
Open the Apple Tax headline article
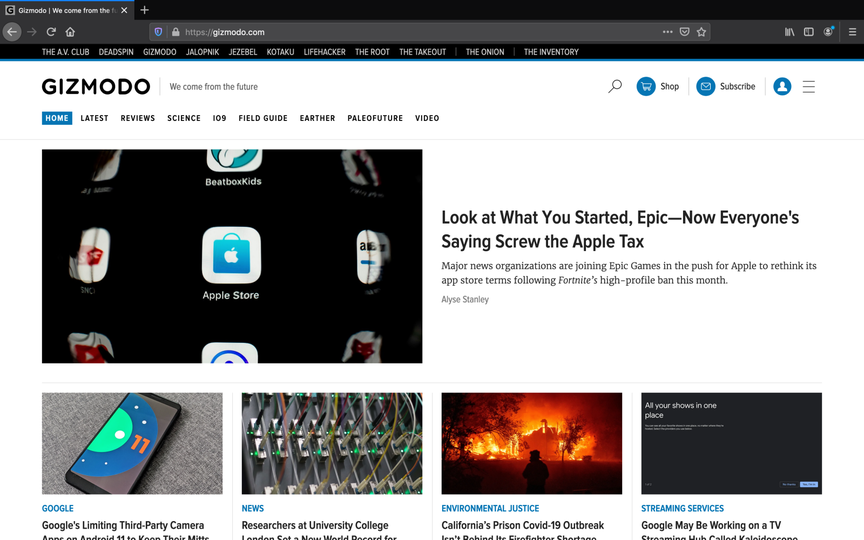point(620,229)
